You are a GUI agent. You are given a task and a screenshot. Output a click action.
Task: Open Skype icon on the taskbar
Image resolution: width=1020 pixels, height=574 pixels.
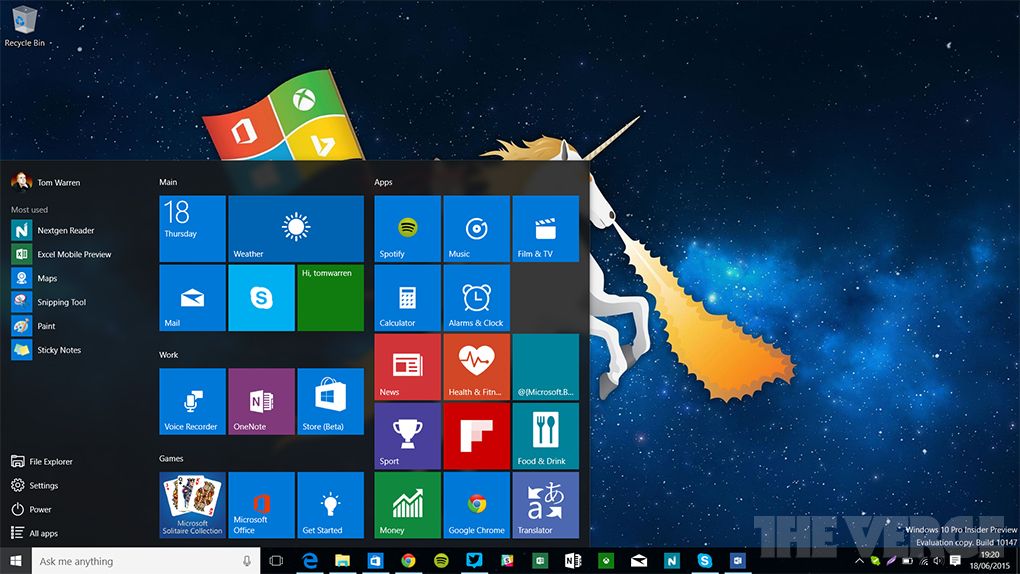[705, 561]
